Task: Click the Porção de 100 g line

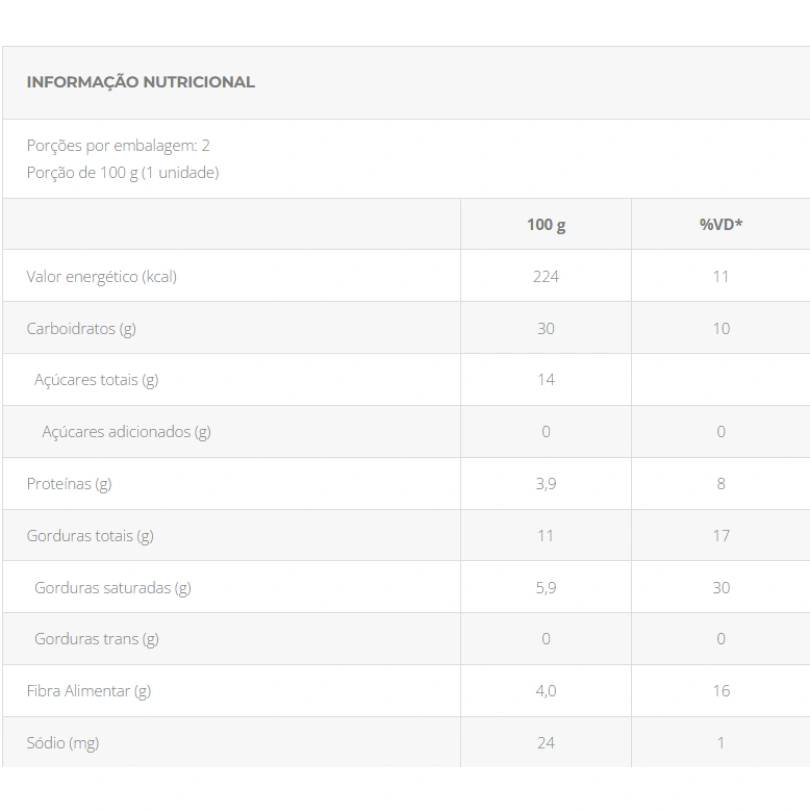Action: click(123, 173)
